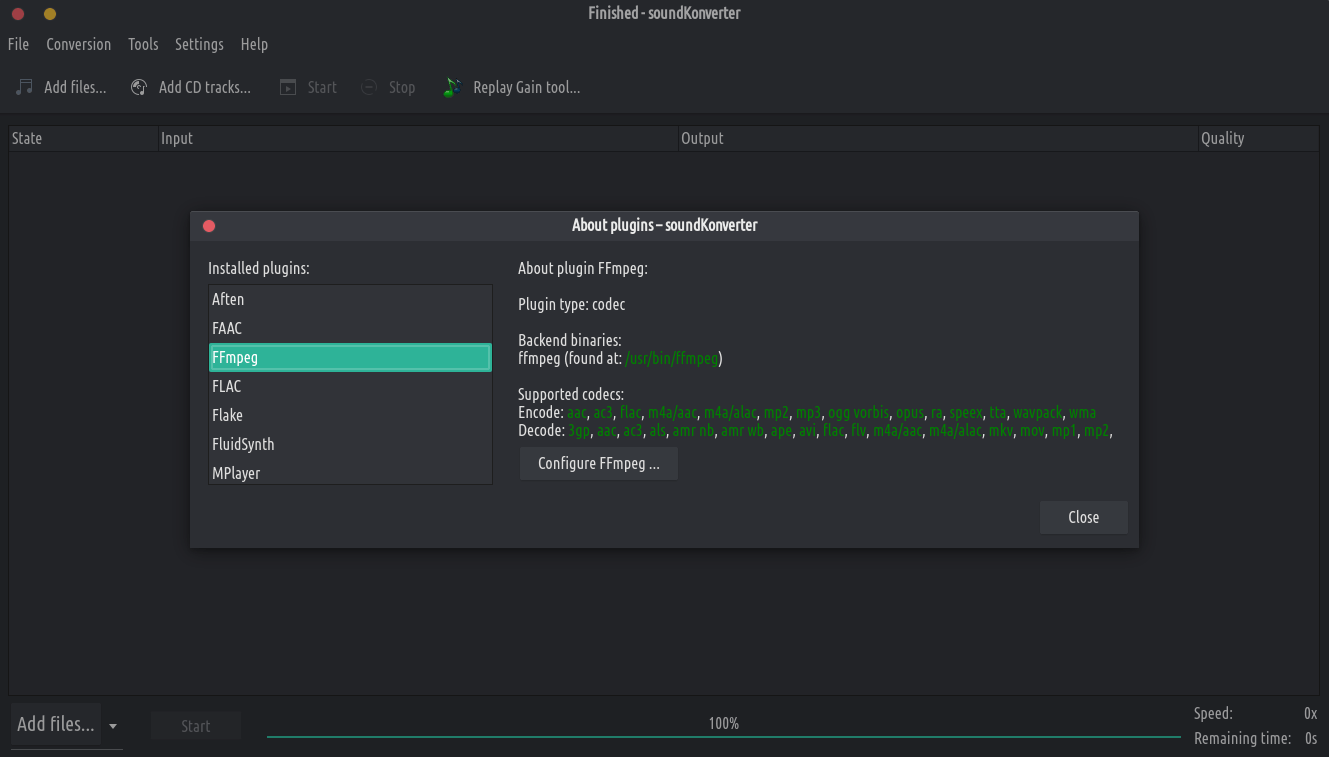This screenshot has height=757, width=1329.
Task: Click the Remaining time value 0s
Action: [x=1311, y=738]
